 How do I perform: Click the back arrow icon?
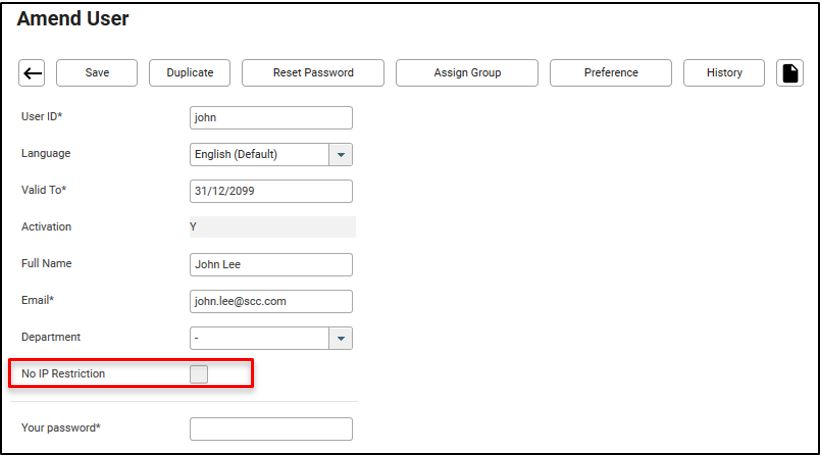[x=33, y=73]
